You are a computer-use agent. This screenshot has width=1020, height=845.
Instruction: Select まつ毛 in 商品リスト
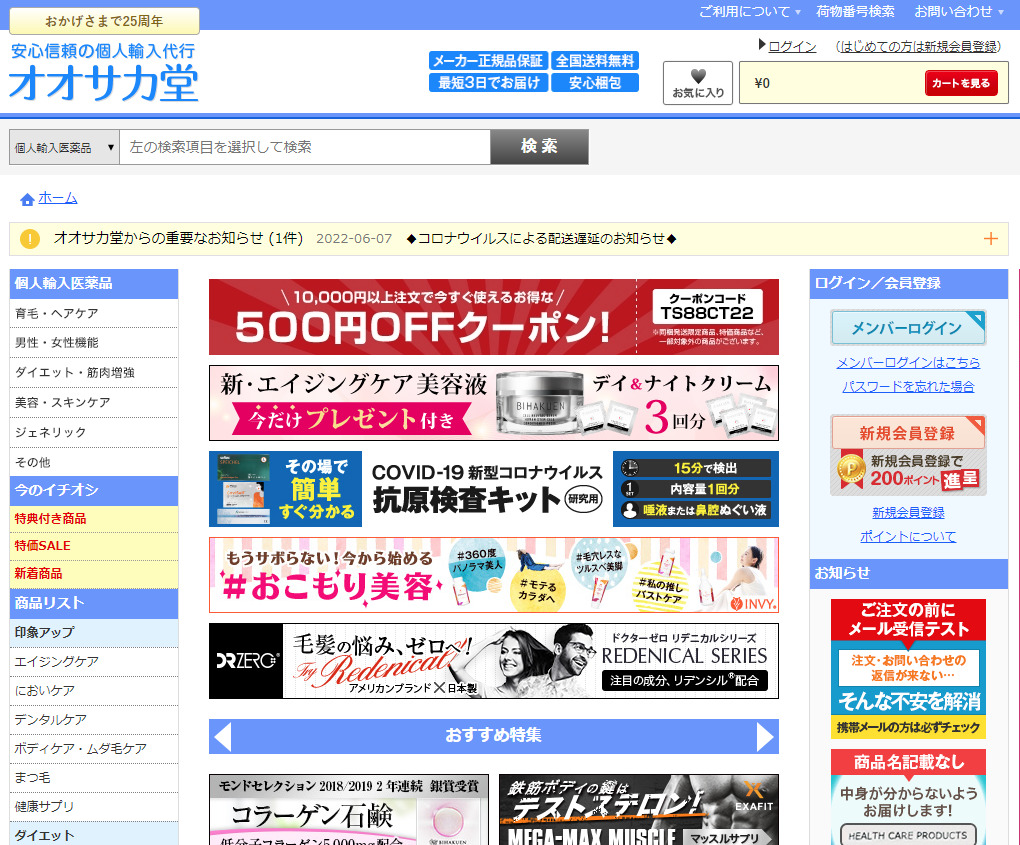(94, 778)
